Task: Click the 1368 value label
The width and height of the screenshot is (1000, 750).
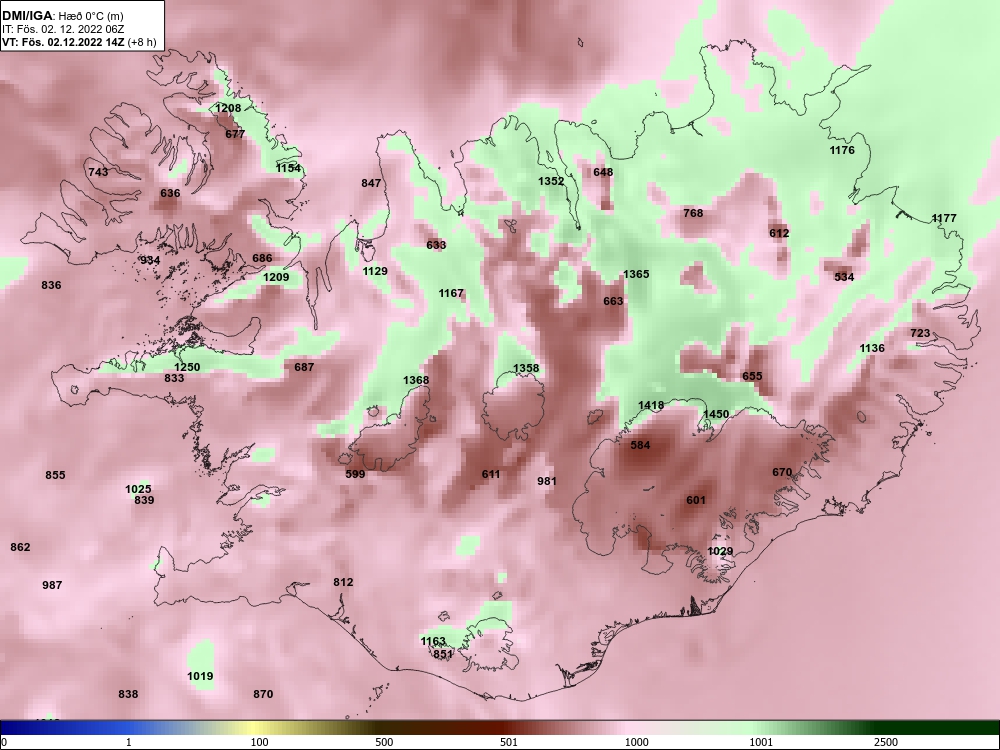Action: pos(416,381)
